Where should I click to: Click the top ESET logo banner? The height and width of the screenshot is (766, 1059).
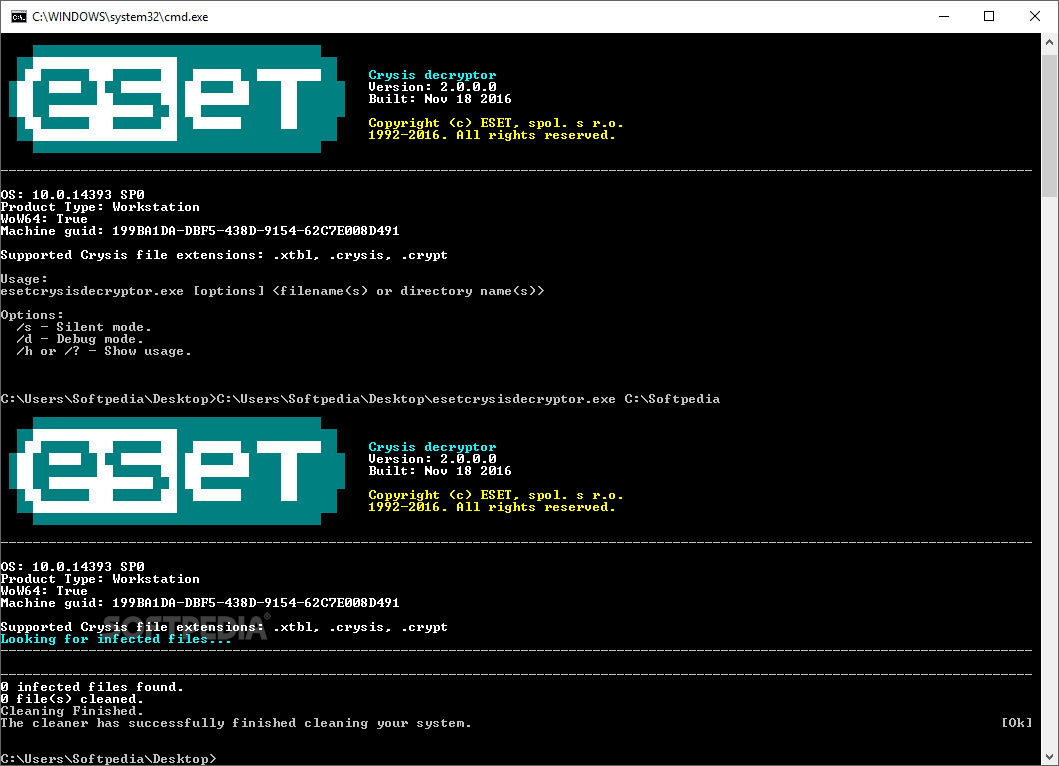tap(177, 99)
